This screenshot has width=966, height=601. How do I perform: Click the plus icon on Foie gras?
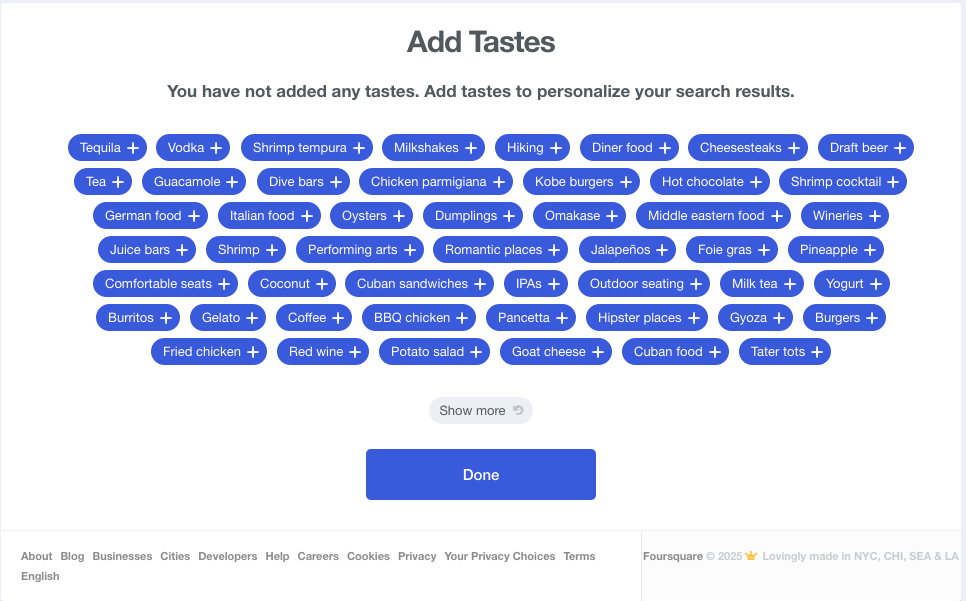[764, 250]
